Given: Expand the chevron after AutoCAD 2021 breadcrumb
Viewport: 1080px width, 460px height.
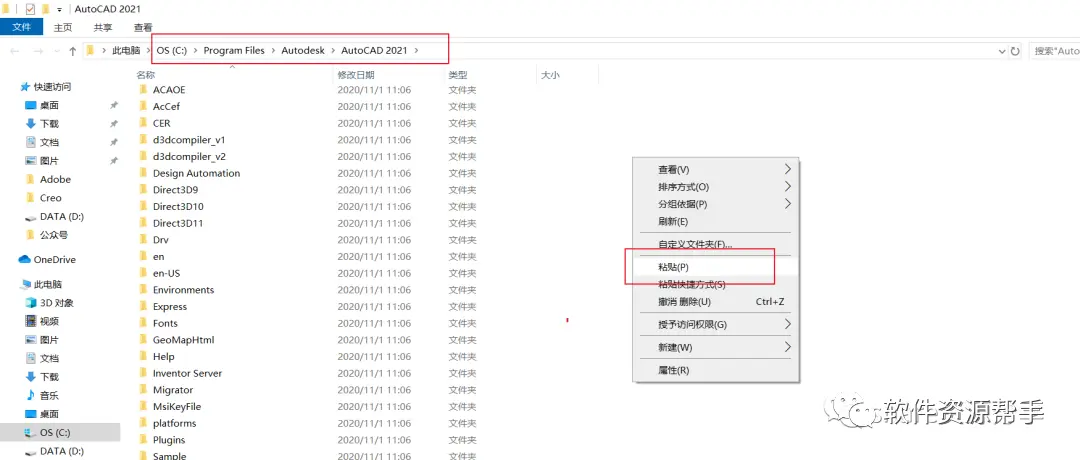Looking at the screenshot, I should pos(417,50).
